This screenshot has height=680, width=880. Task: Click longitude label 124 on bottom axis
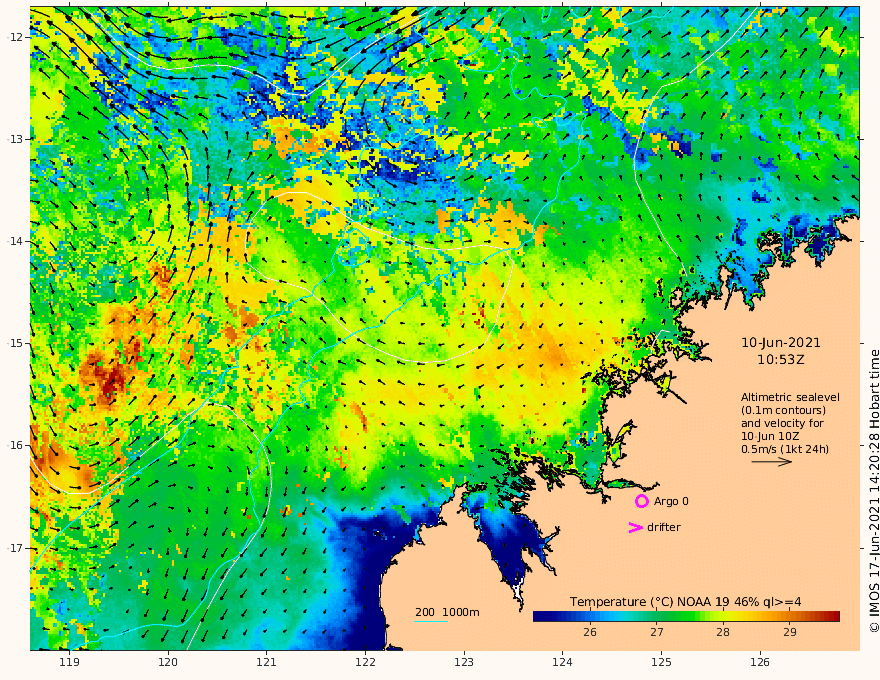563,663
